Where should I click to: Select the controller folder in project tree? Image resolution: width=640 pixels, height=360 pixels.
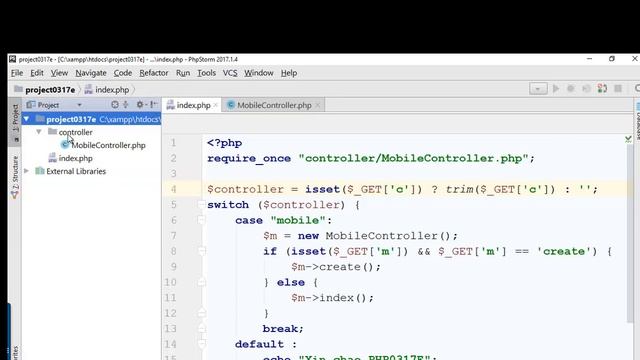75,132
